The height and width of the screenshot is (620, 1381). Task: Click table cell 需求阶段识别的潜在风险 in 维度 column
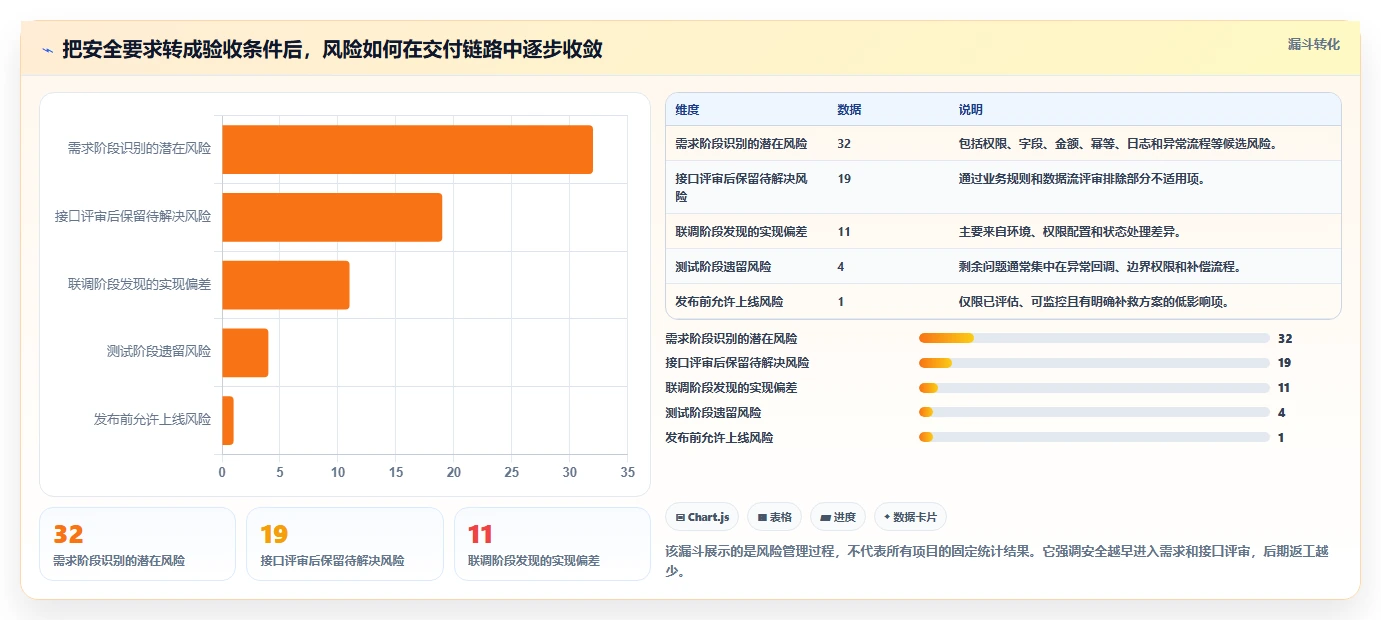click(741, 143)
